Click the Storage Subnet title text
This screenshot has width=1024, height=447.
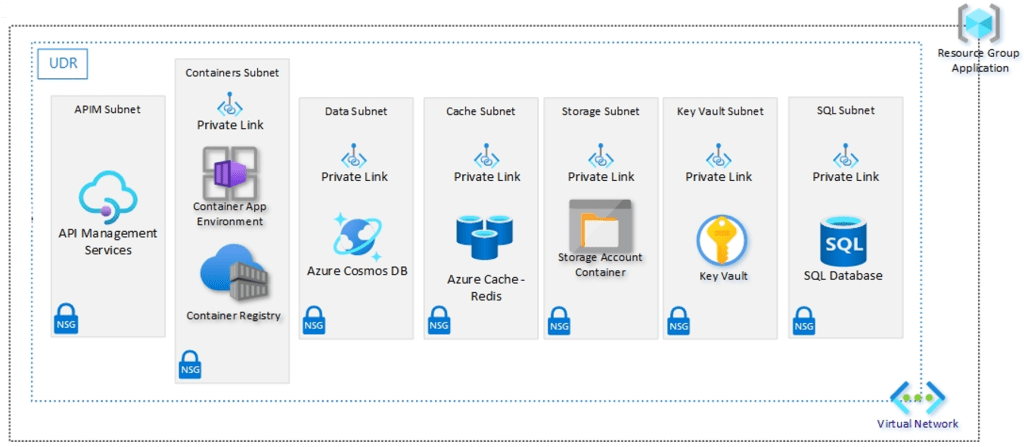[601, 111]
